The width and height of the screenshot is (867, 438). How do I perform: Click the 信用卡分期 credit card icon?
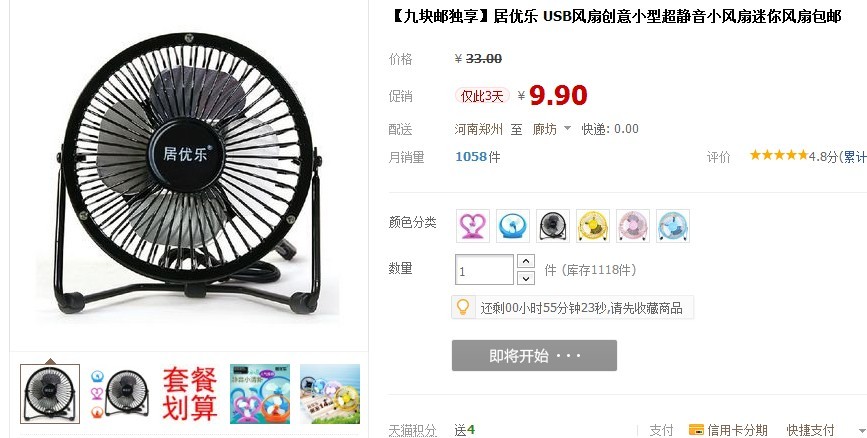point(696,430)
